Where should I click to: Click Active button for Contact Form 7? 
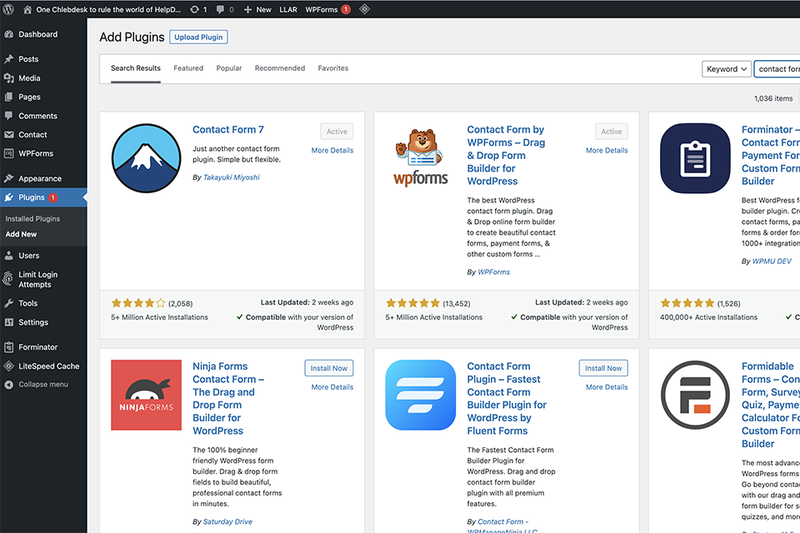(337, 132)
